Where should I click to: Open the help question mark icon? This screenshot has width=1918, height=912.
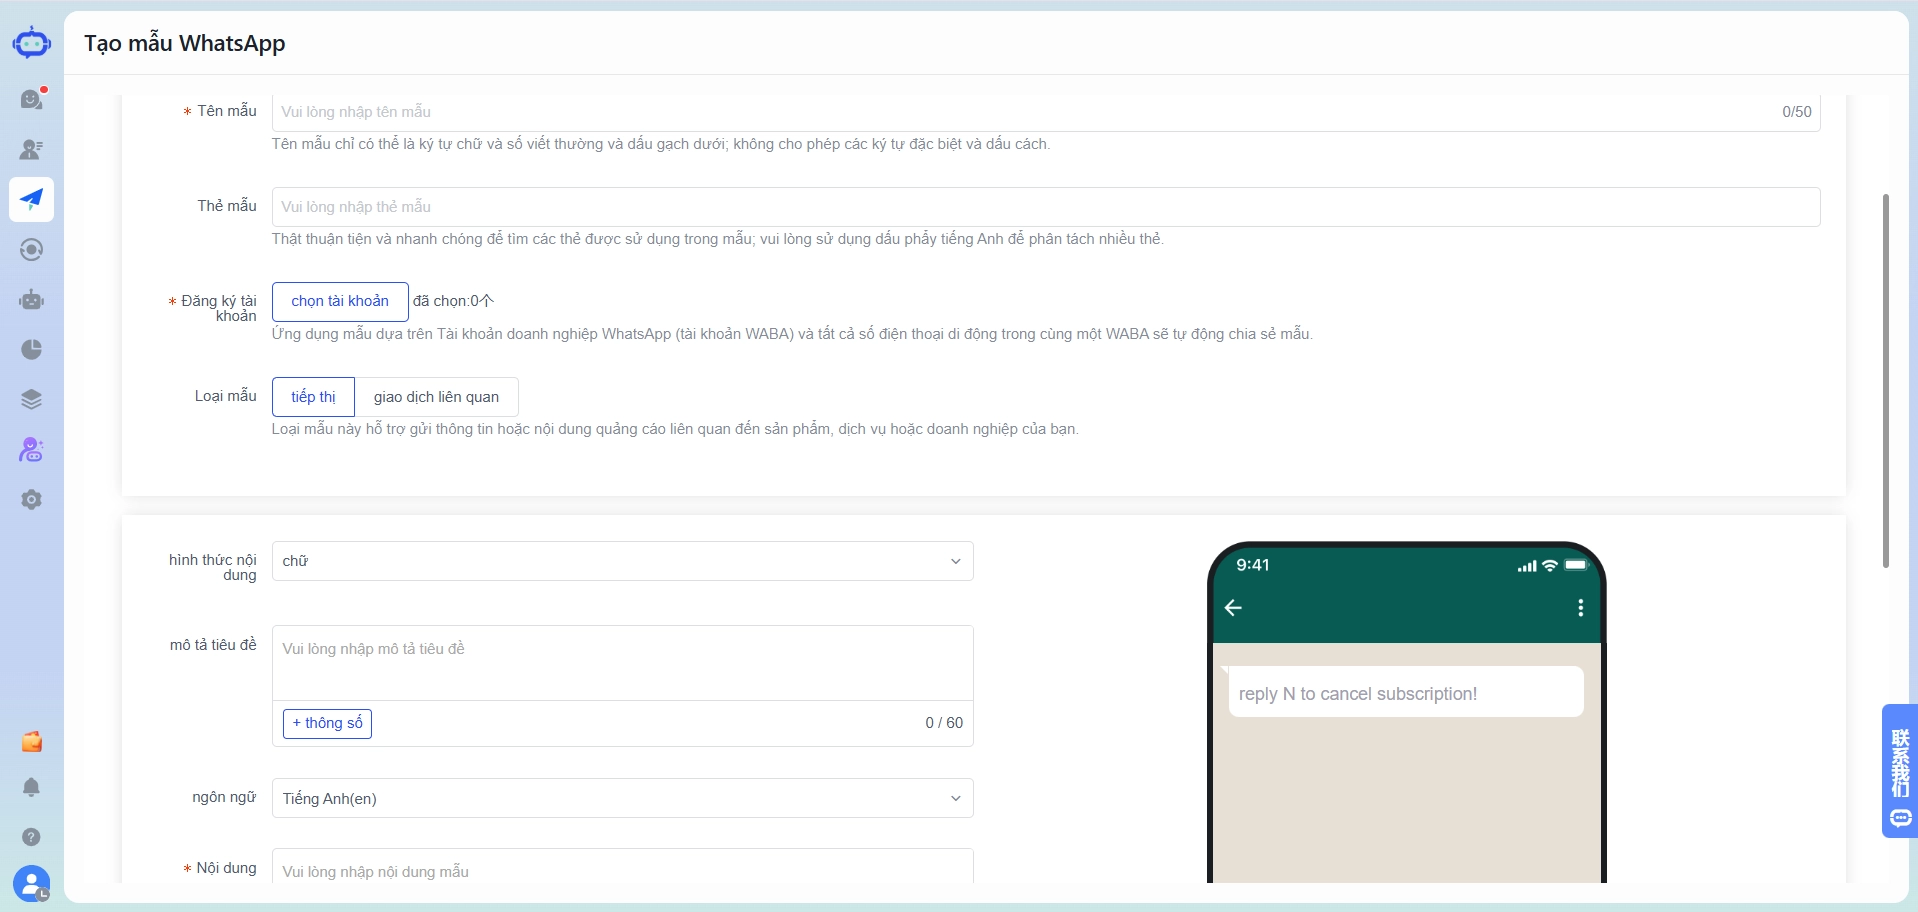pos(31,837)
